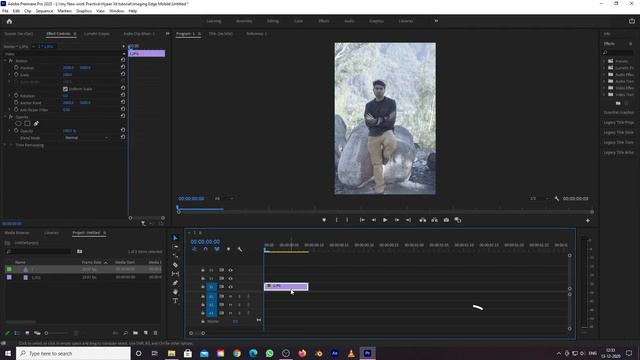Delete selected item with trash icon
This screenshot has width=640, height=360.
pos(156,333)
